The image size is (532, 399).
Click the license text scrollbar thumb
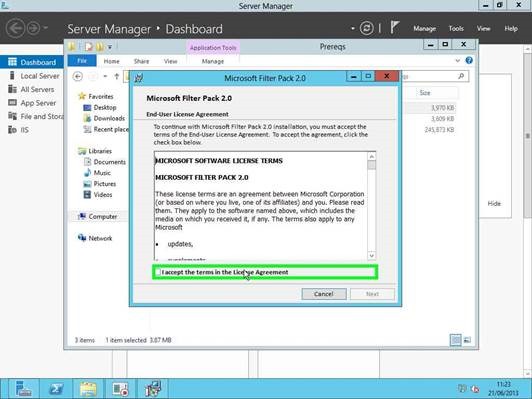click(372, 165)
